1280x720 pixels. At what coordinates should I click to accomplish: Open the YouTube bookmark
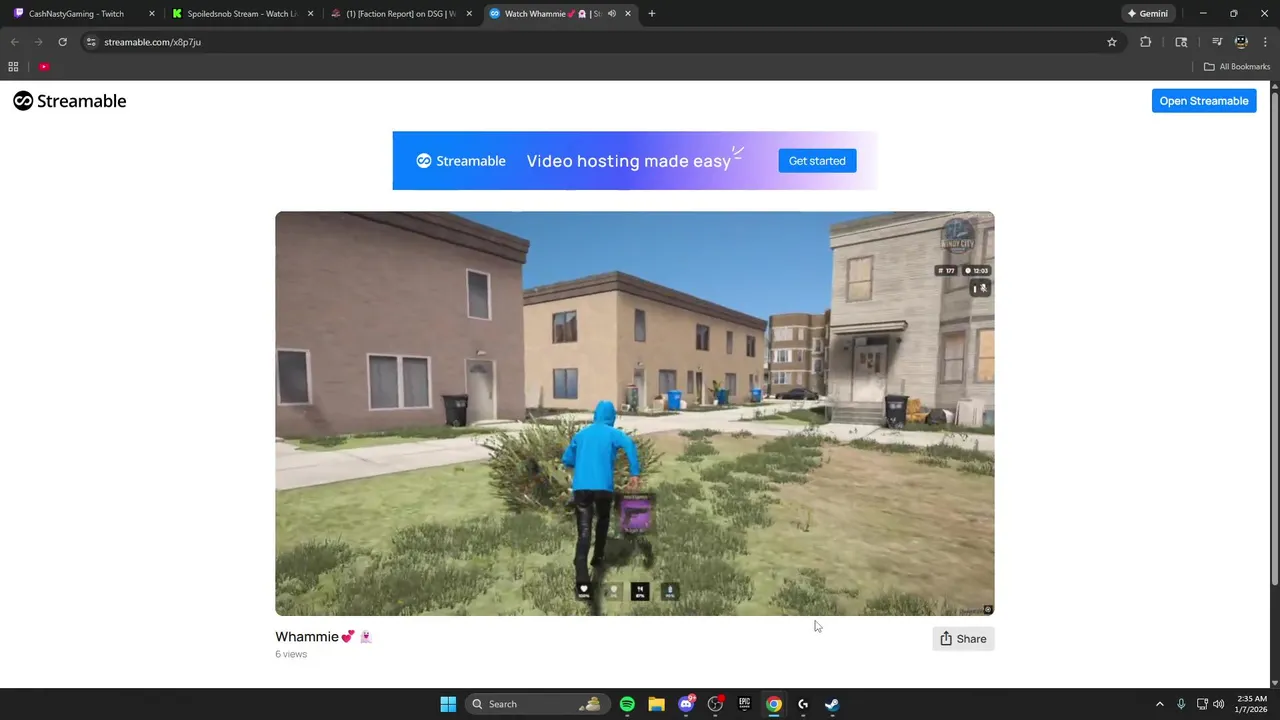pos(44,67)
